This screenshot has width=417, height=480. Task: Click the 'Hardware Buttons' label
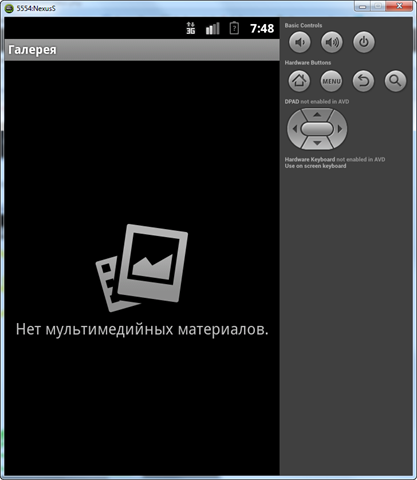point(308,63)
